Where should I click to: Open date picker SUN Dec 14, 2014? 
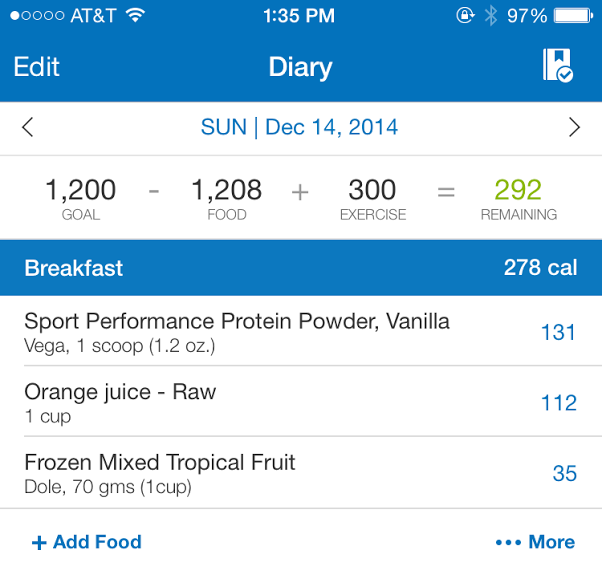299,127
